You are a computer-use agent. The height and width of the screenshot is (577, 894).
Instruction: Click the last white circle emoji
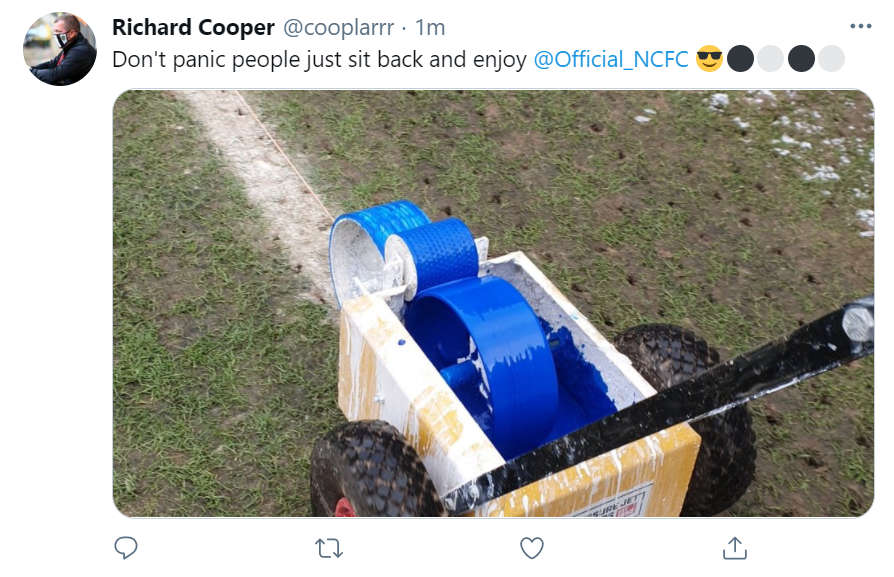coord(831,59)
